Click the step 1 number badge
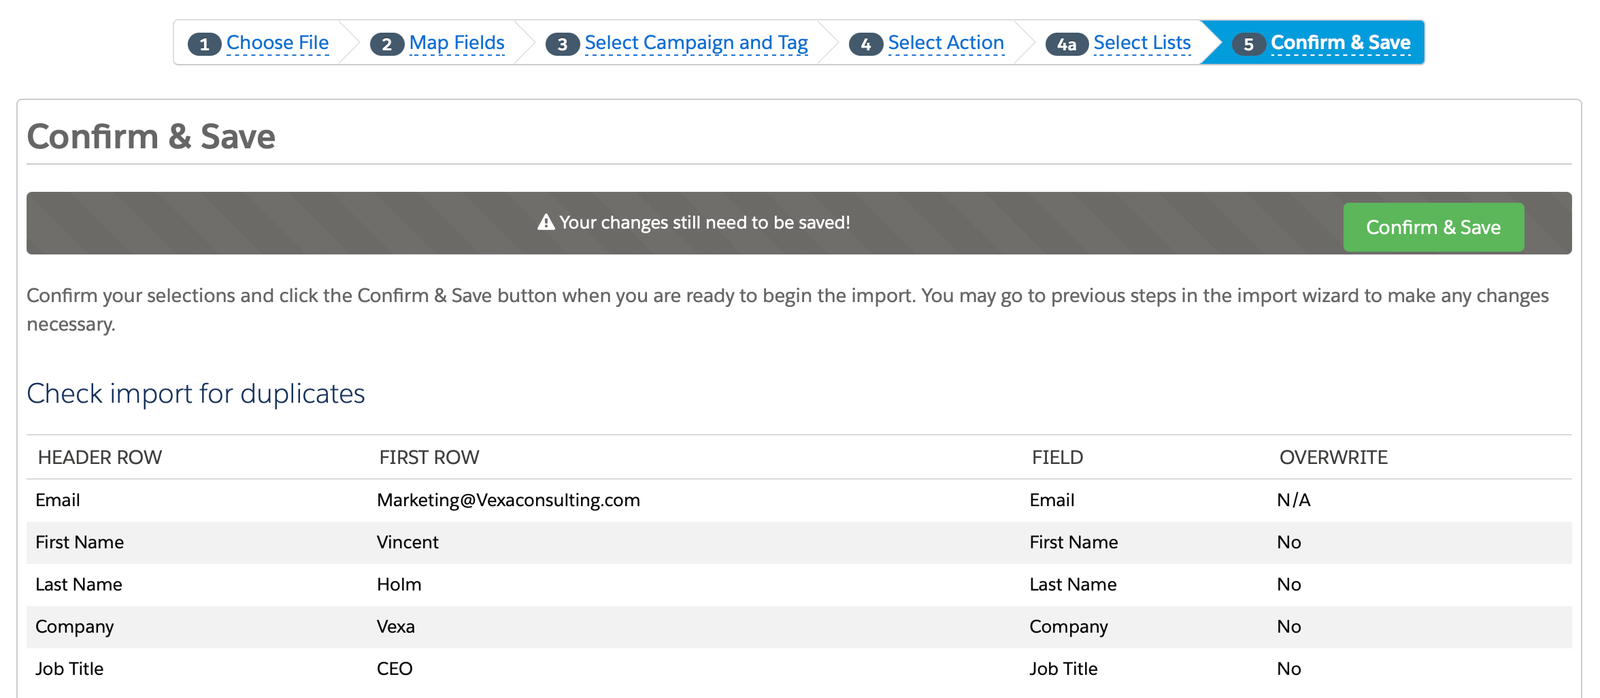The width and height of the screenshot is (1600, 698). (204, 44)
